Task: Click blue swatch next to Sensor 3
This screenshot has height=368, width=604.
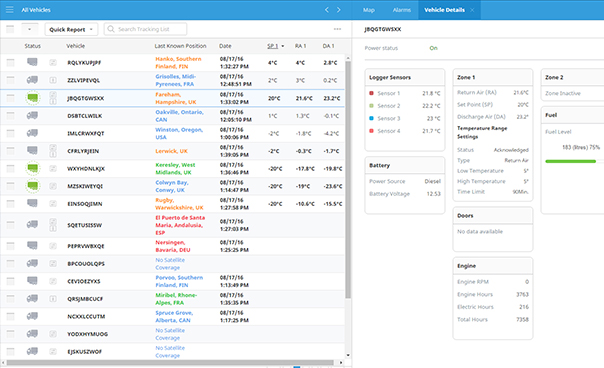Action: click(x=371, y=118)
